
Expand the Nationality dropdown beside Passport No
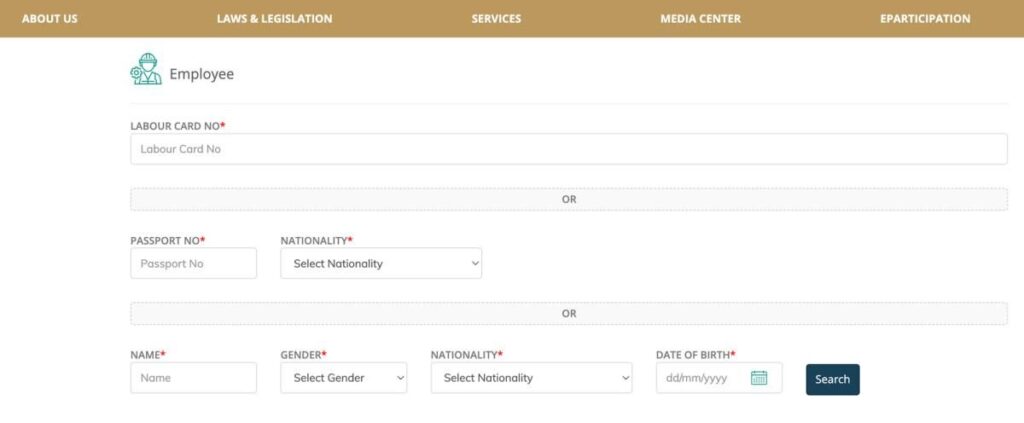click(x=381, y=264)
